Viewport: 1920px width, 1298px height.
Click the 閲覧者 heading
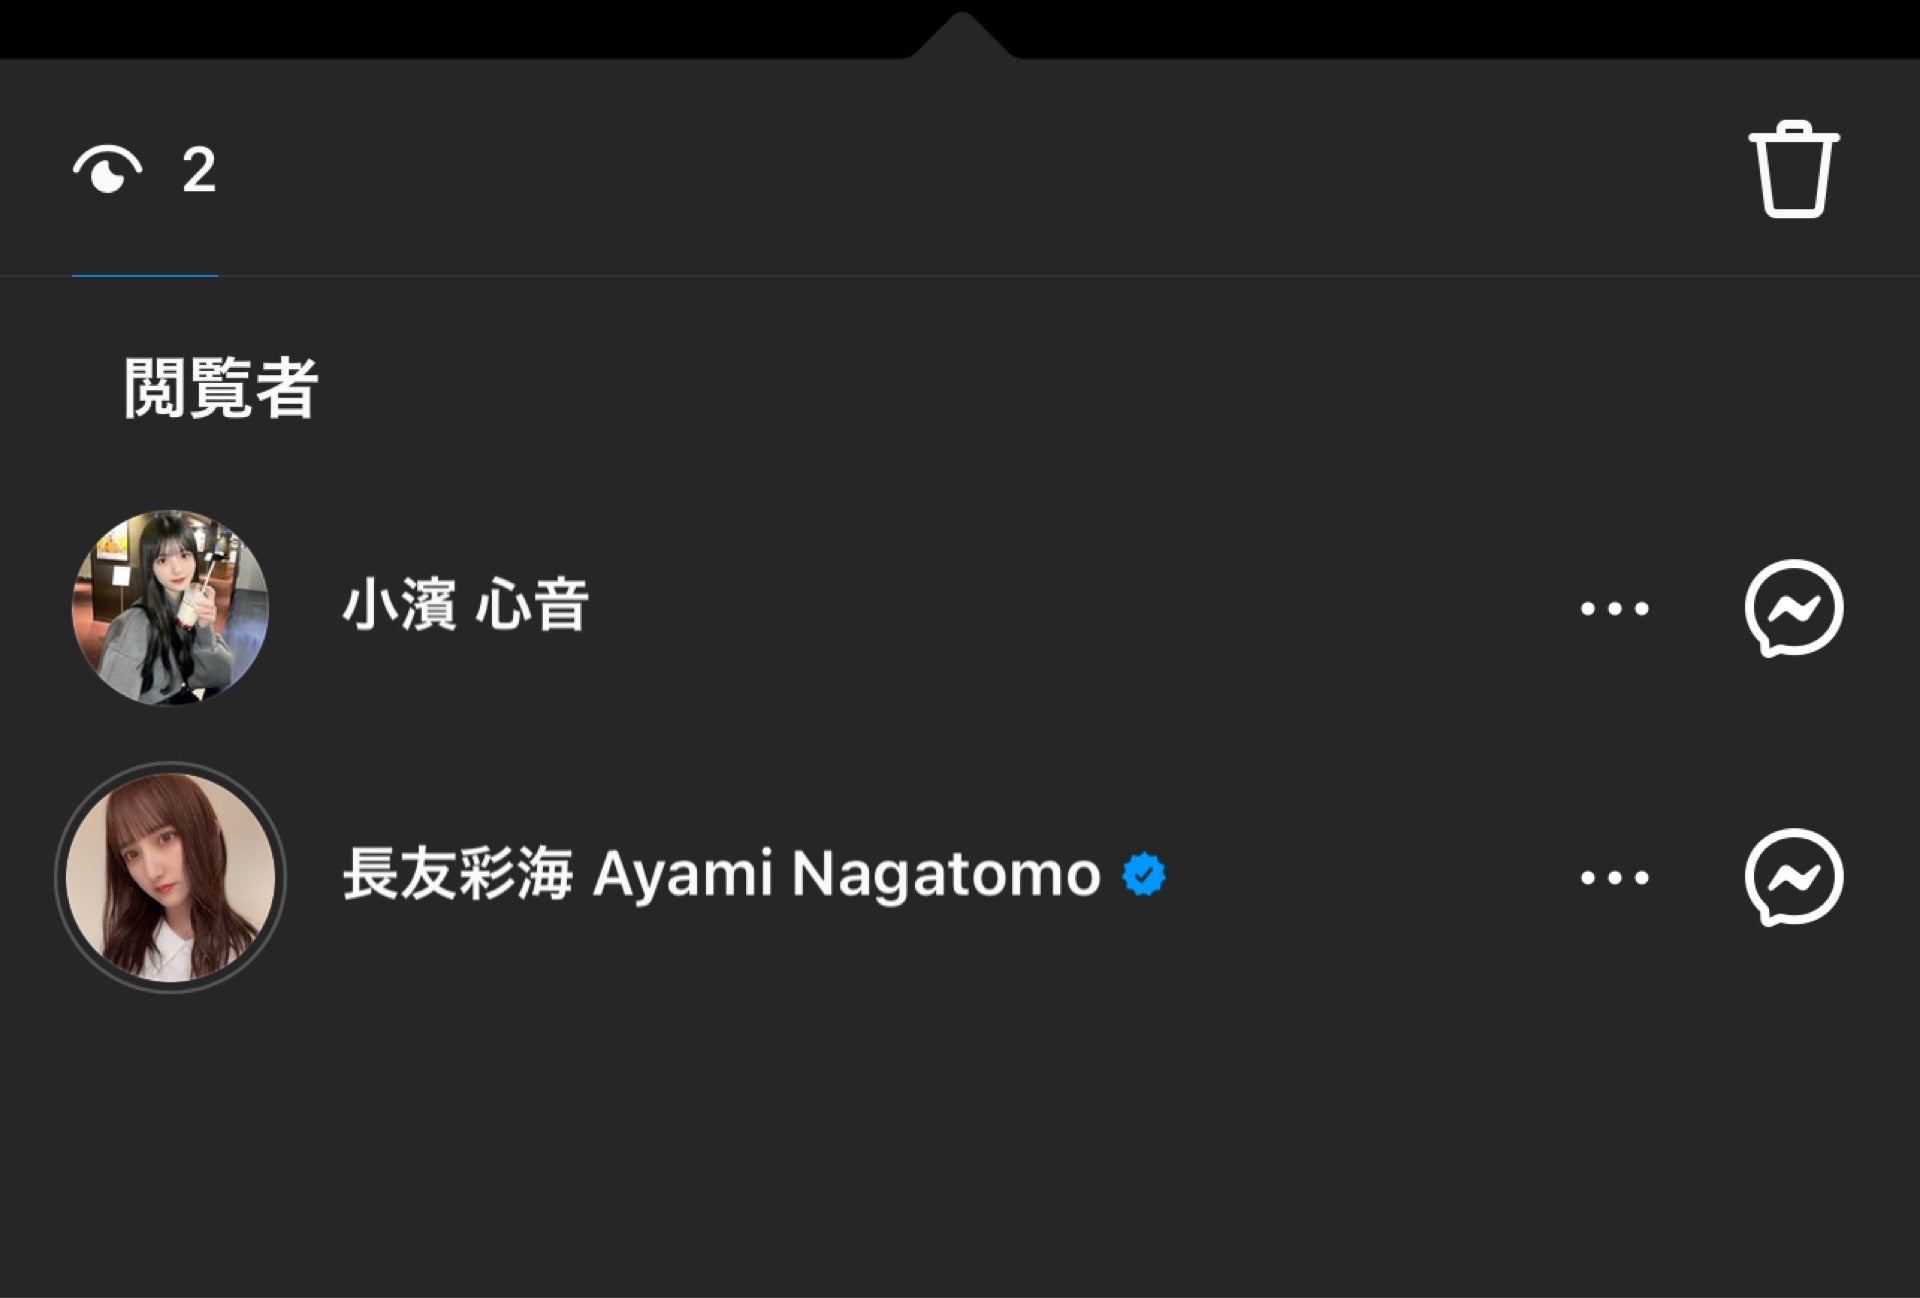221,388
